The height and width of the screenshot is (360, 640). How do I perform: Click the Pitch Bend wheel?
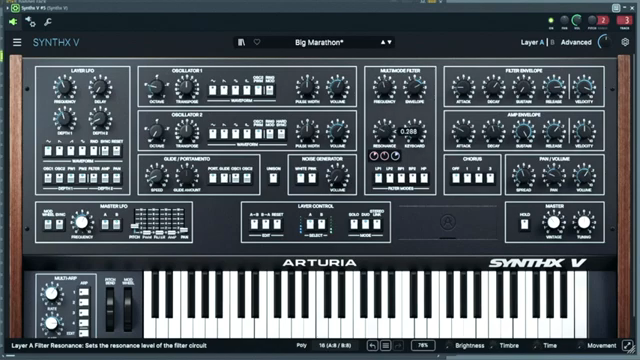click(110, 309)
